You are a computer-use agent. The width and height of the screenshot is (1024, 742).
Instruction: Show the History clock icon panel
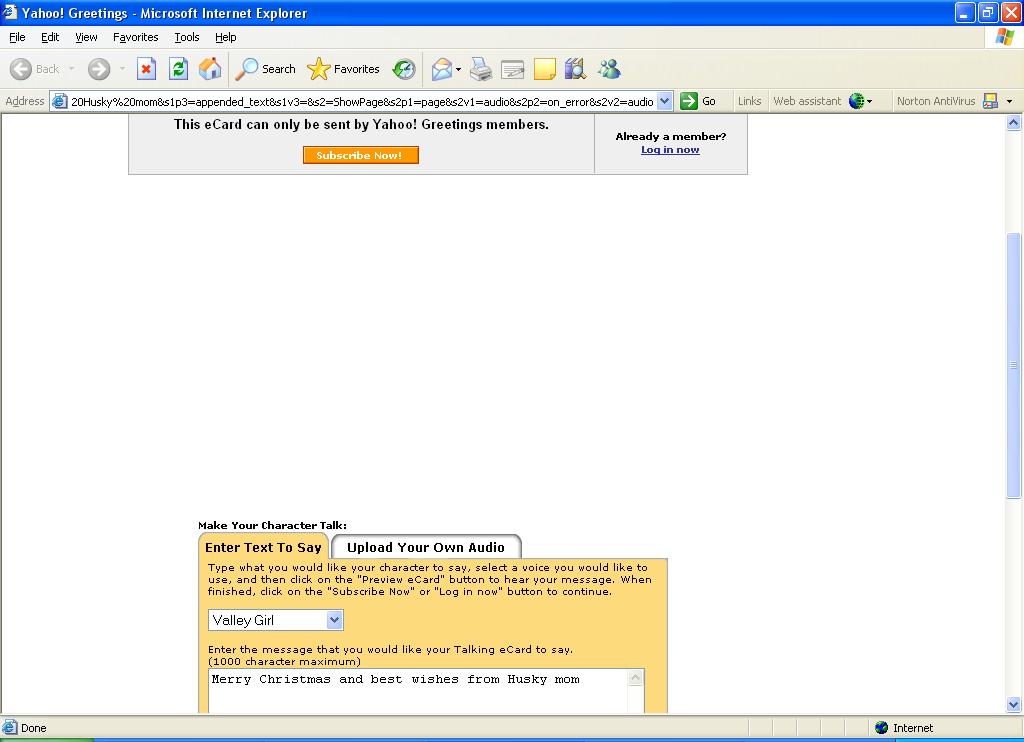click(404, 69)
